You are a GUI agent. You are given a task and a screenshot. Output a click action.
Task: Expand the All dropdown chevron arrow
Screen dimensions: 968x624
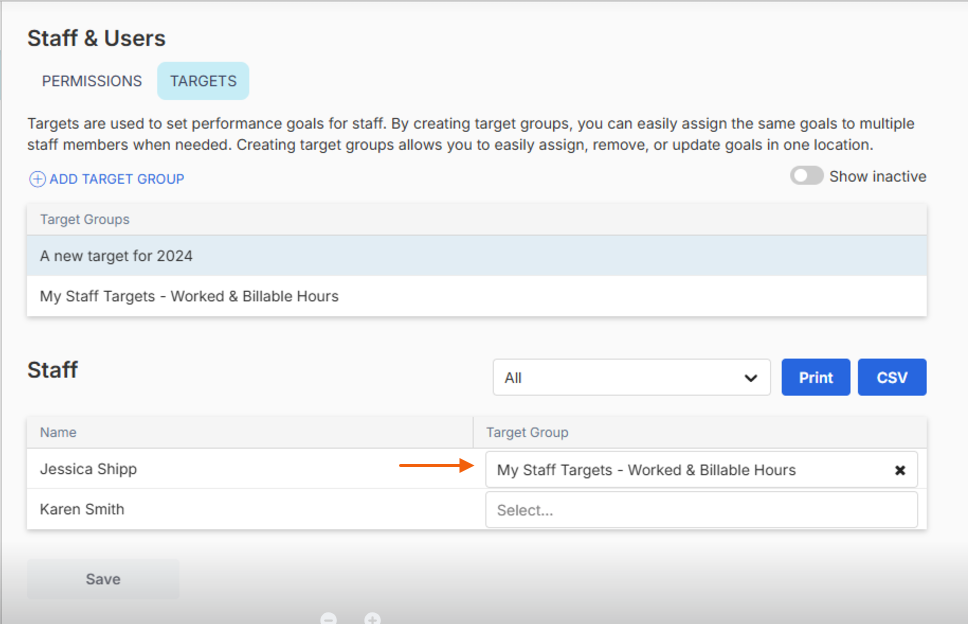[x=751, y=378]
